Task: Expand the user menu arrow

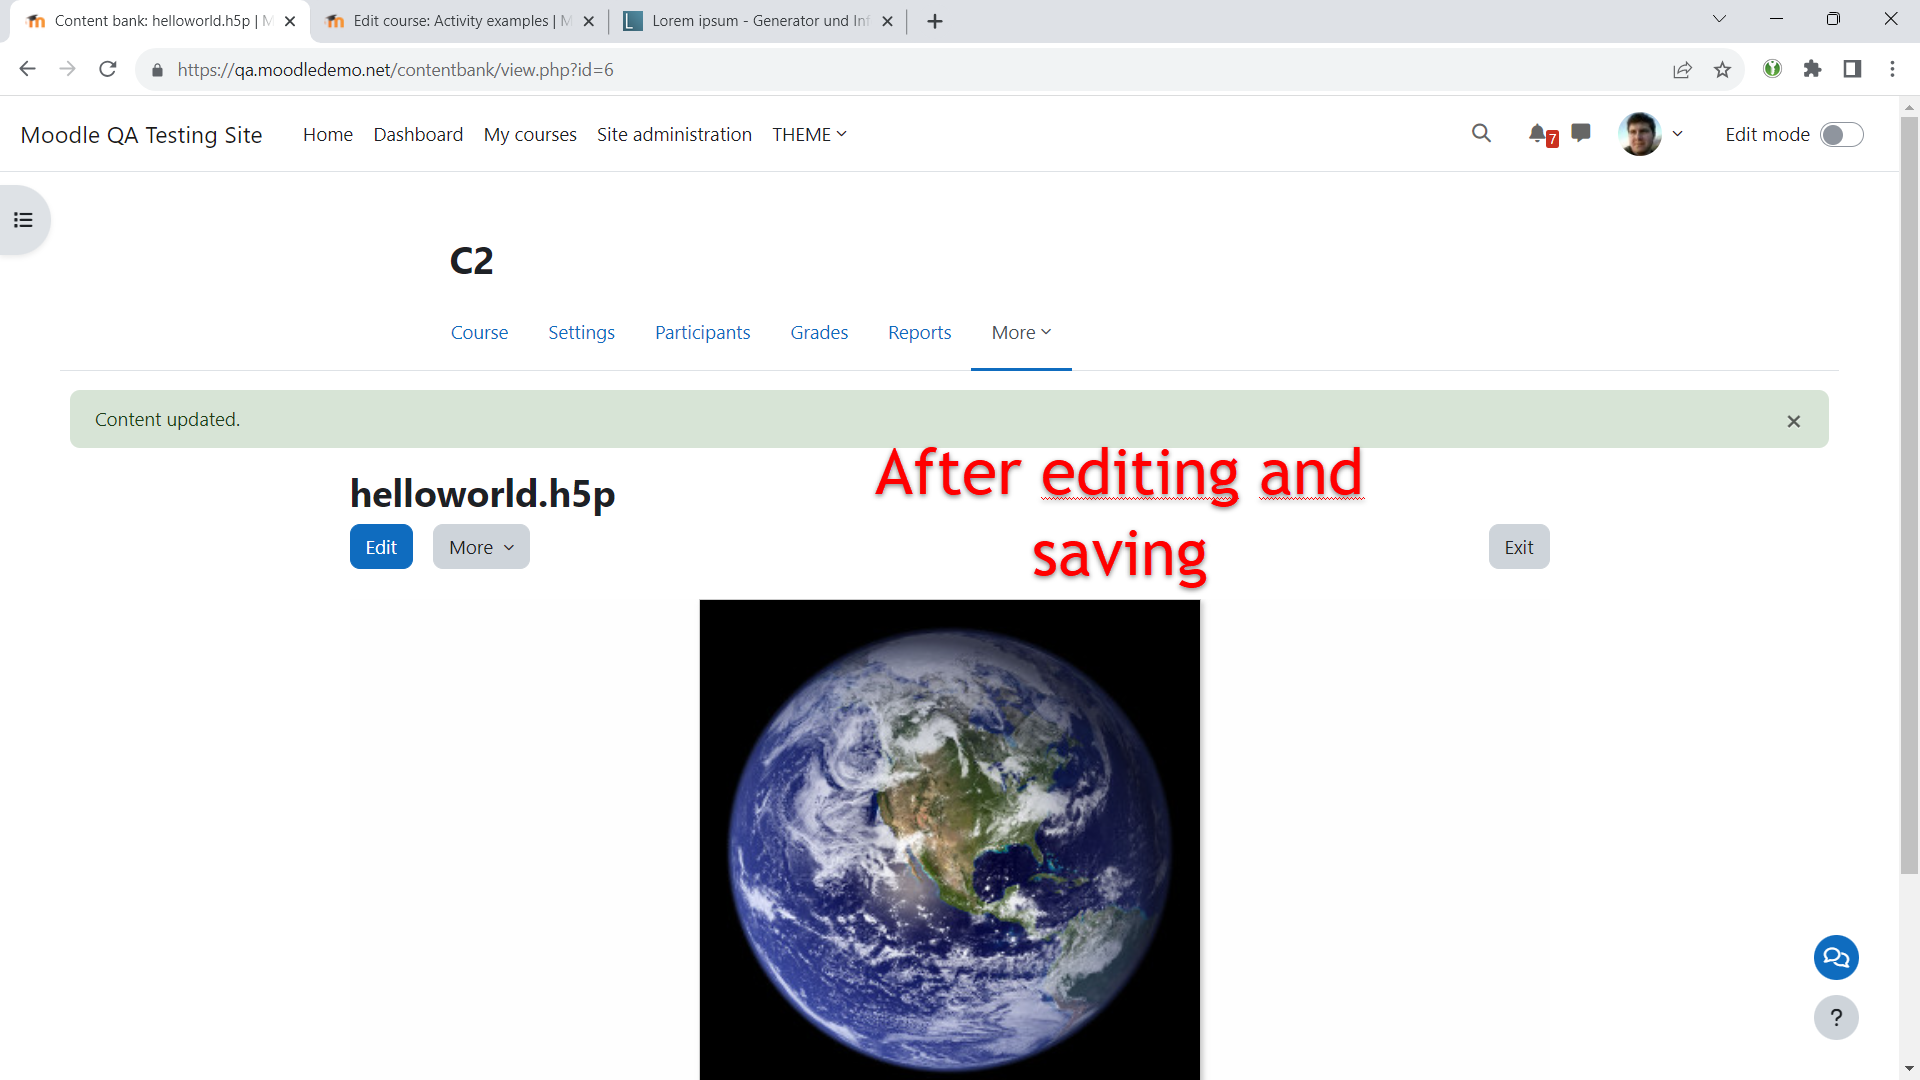Action: (x=1677, y=134)
